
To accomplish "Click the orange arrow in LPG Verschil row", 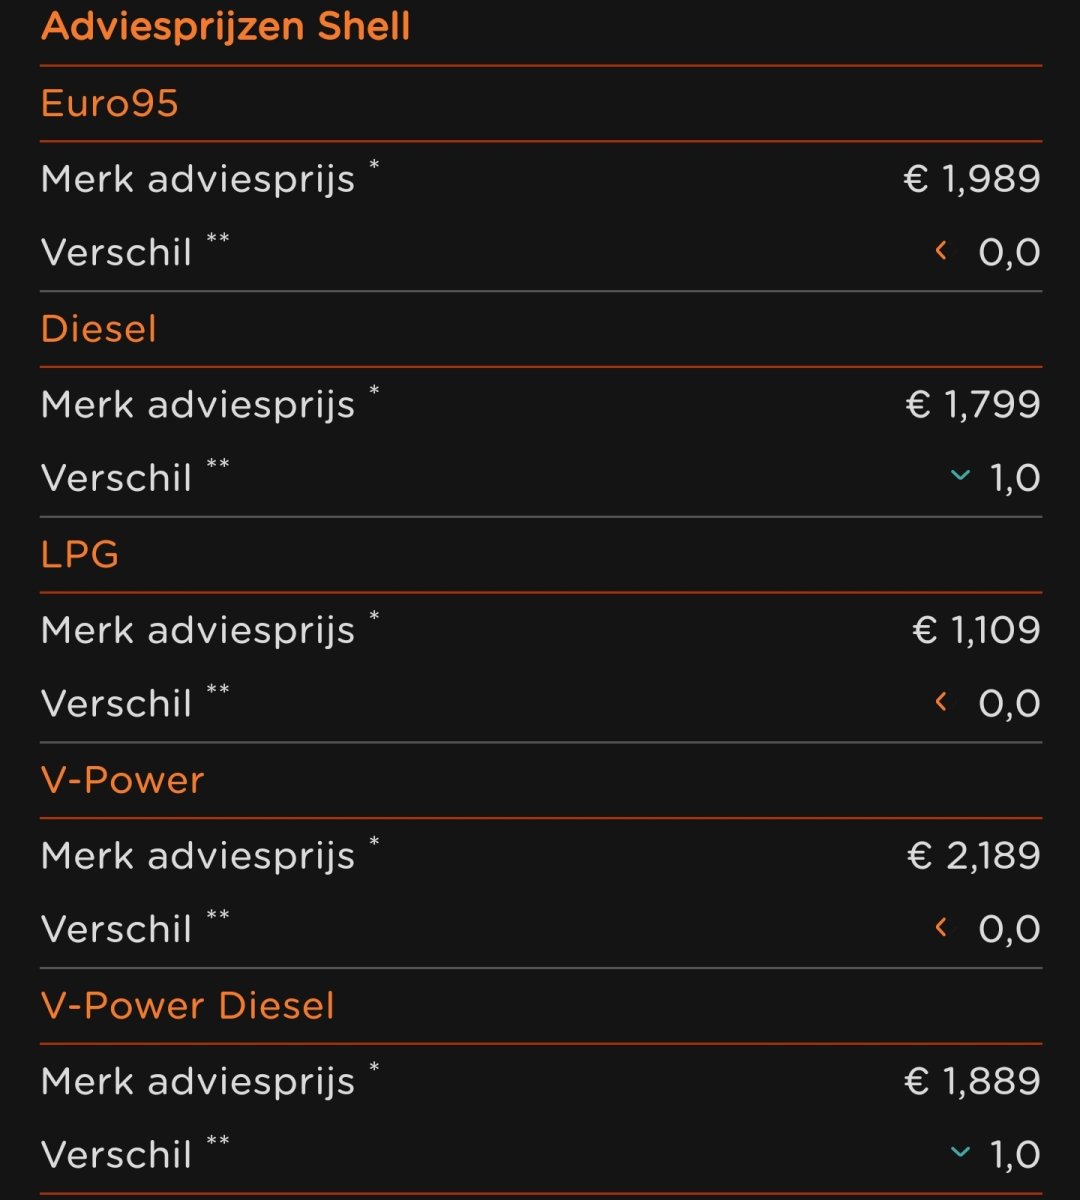I will click(941, 702).
